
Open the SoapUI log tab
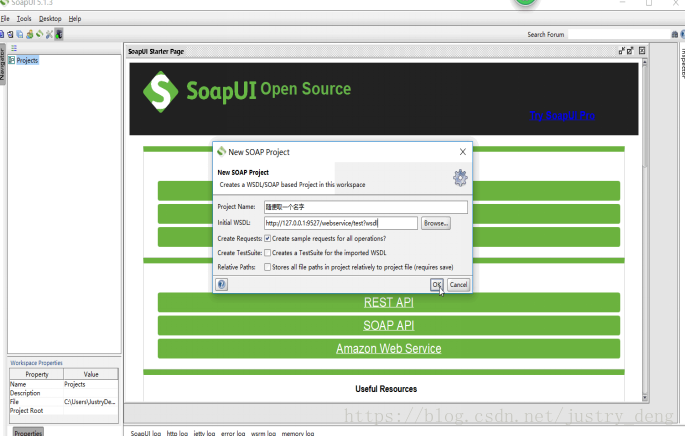[x=145, y=433]
